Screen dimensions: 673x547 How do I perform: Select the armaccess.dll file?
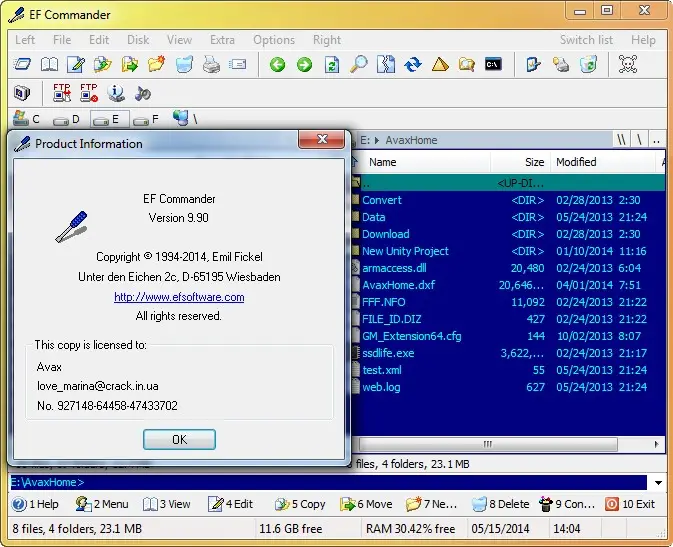coord(509,268)
